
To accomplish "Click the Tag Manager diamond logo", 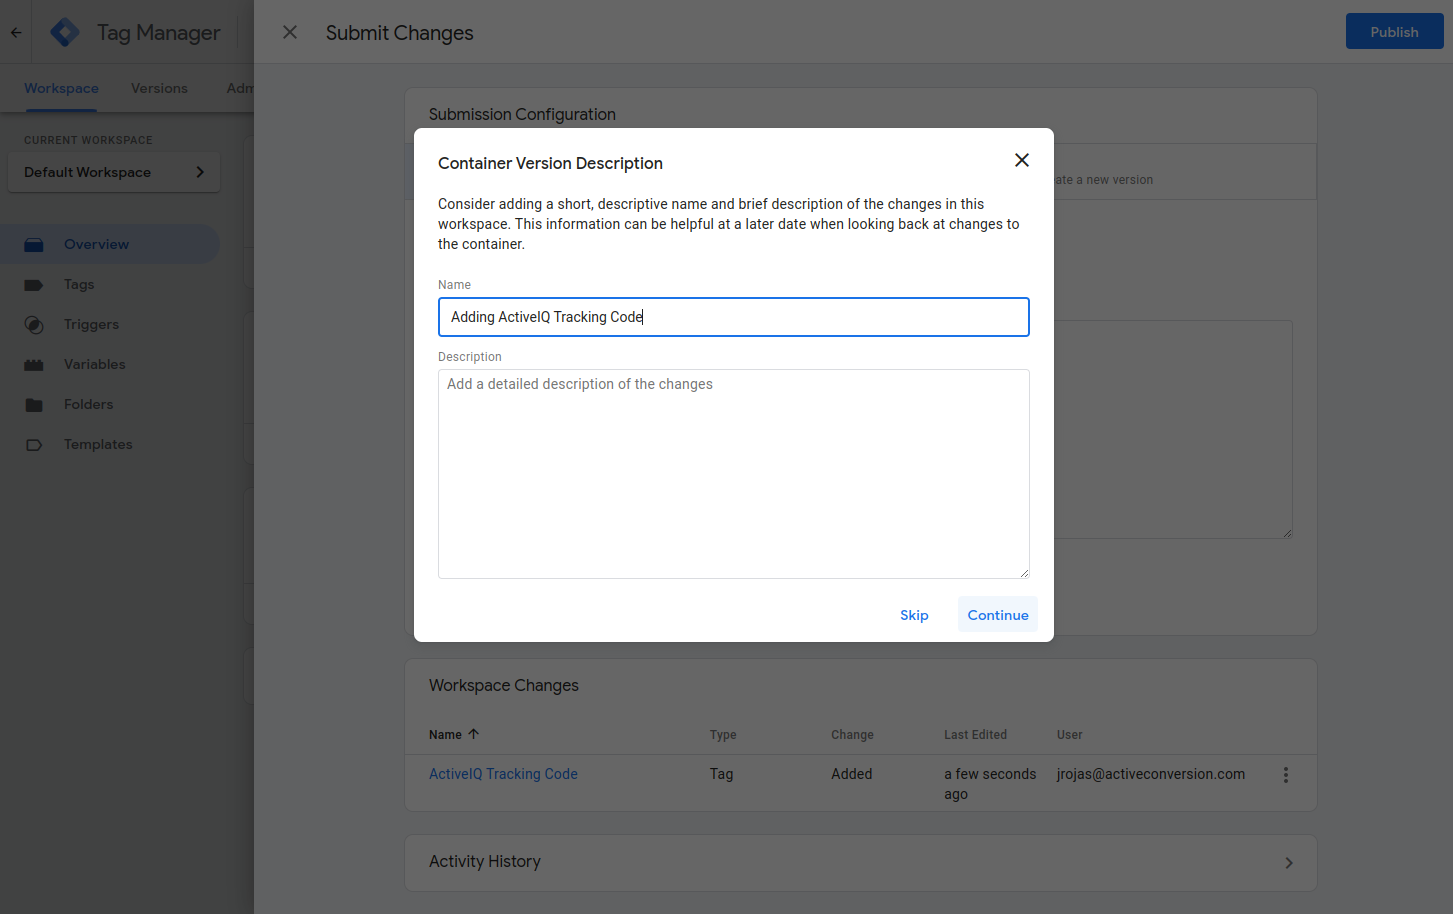I will pos(65,32).
